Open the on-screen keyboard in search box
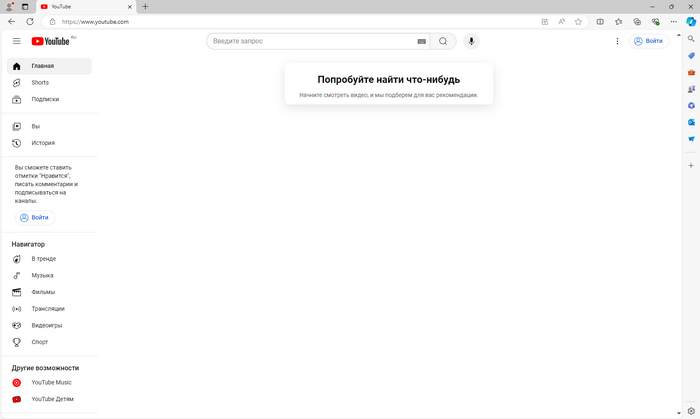700x419 pixels. pyautogui.click(x=421, y=41)
